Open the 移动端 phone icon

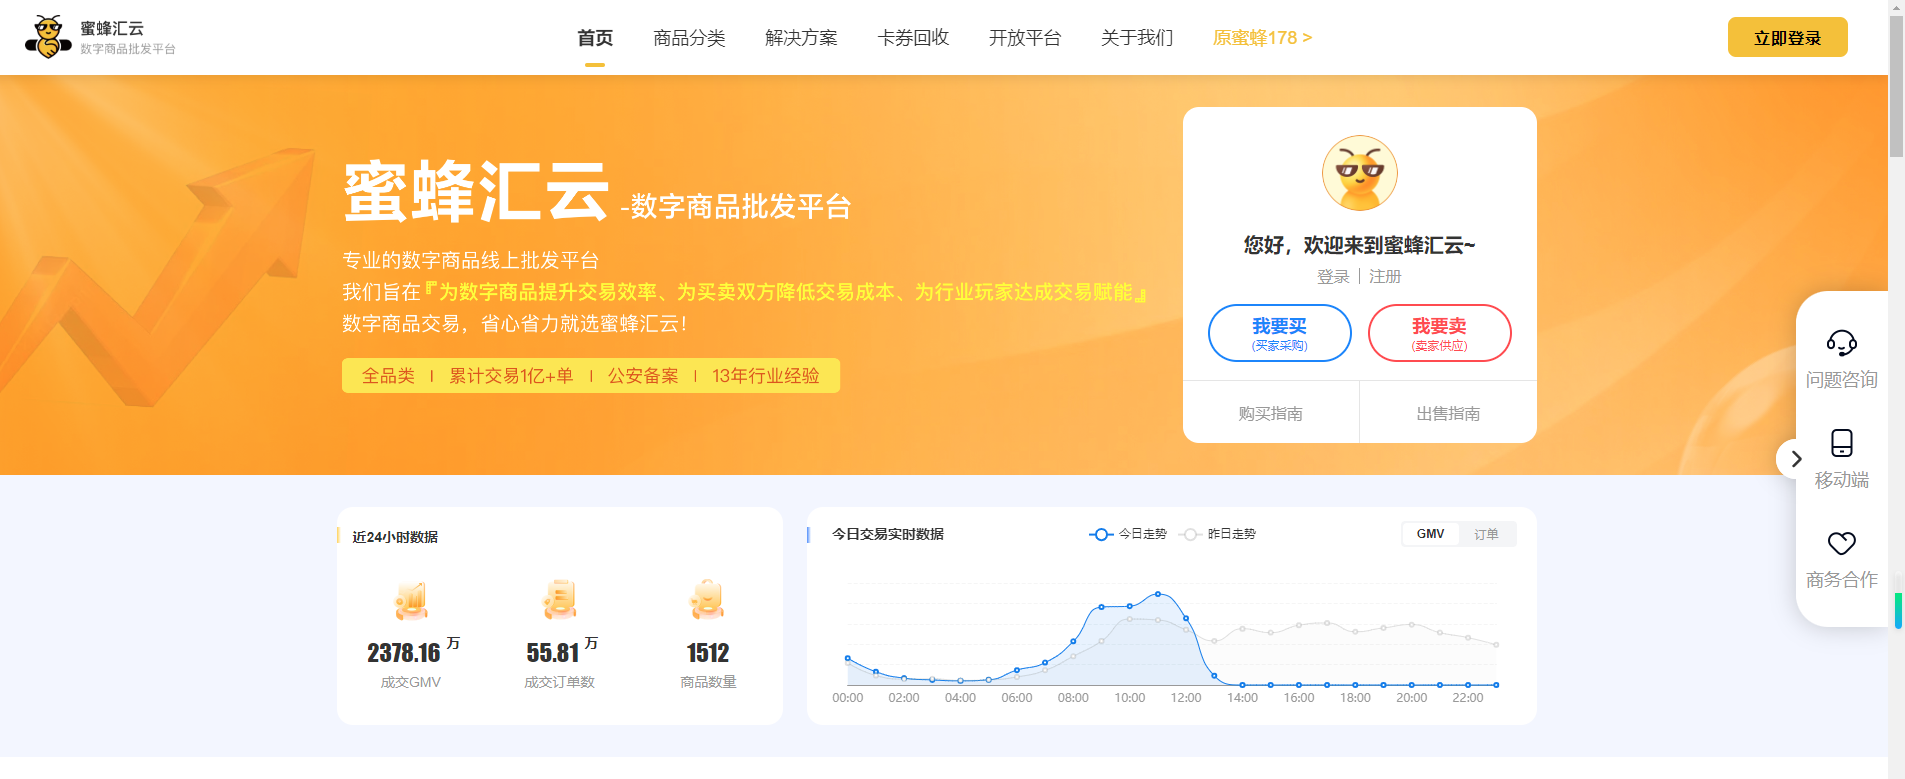coord(1841,443)
